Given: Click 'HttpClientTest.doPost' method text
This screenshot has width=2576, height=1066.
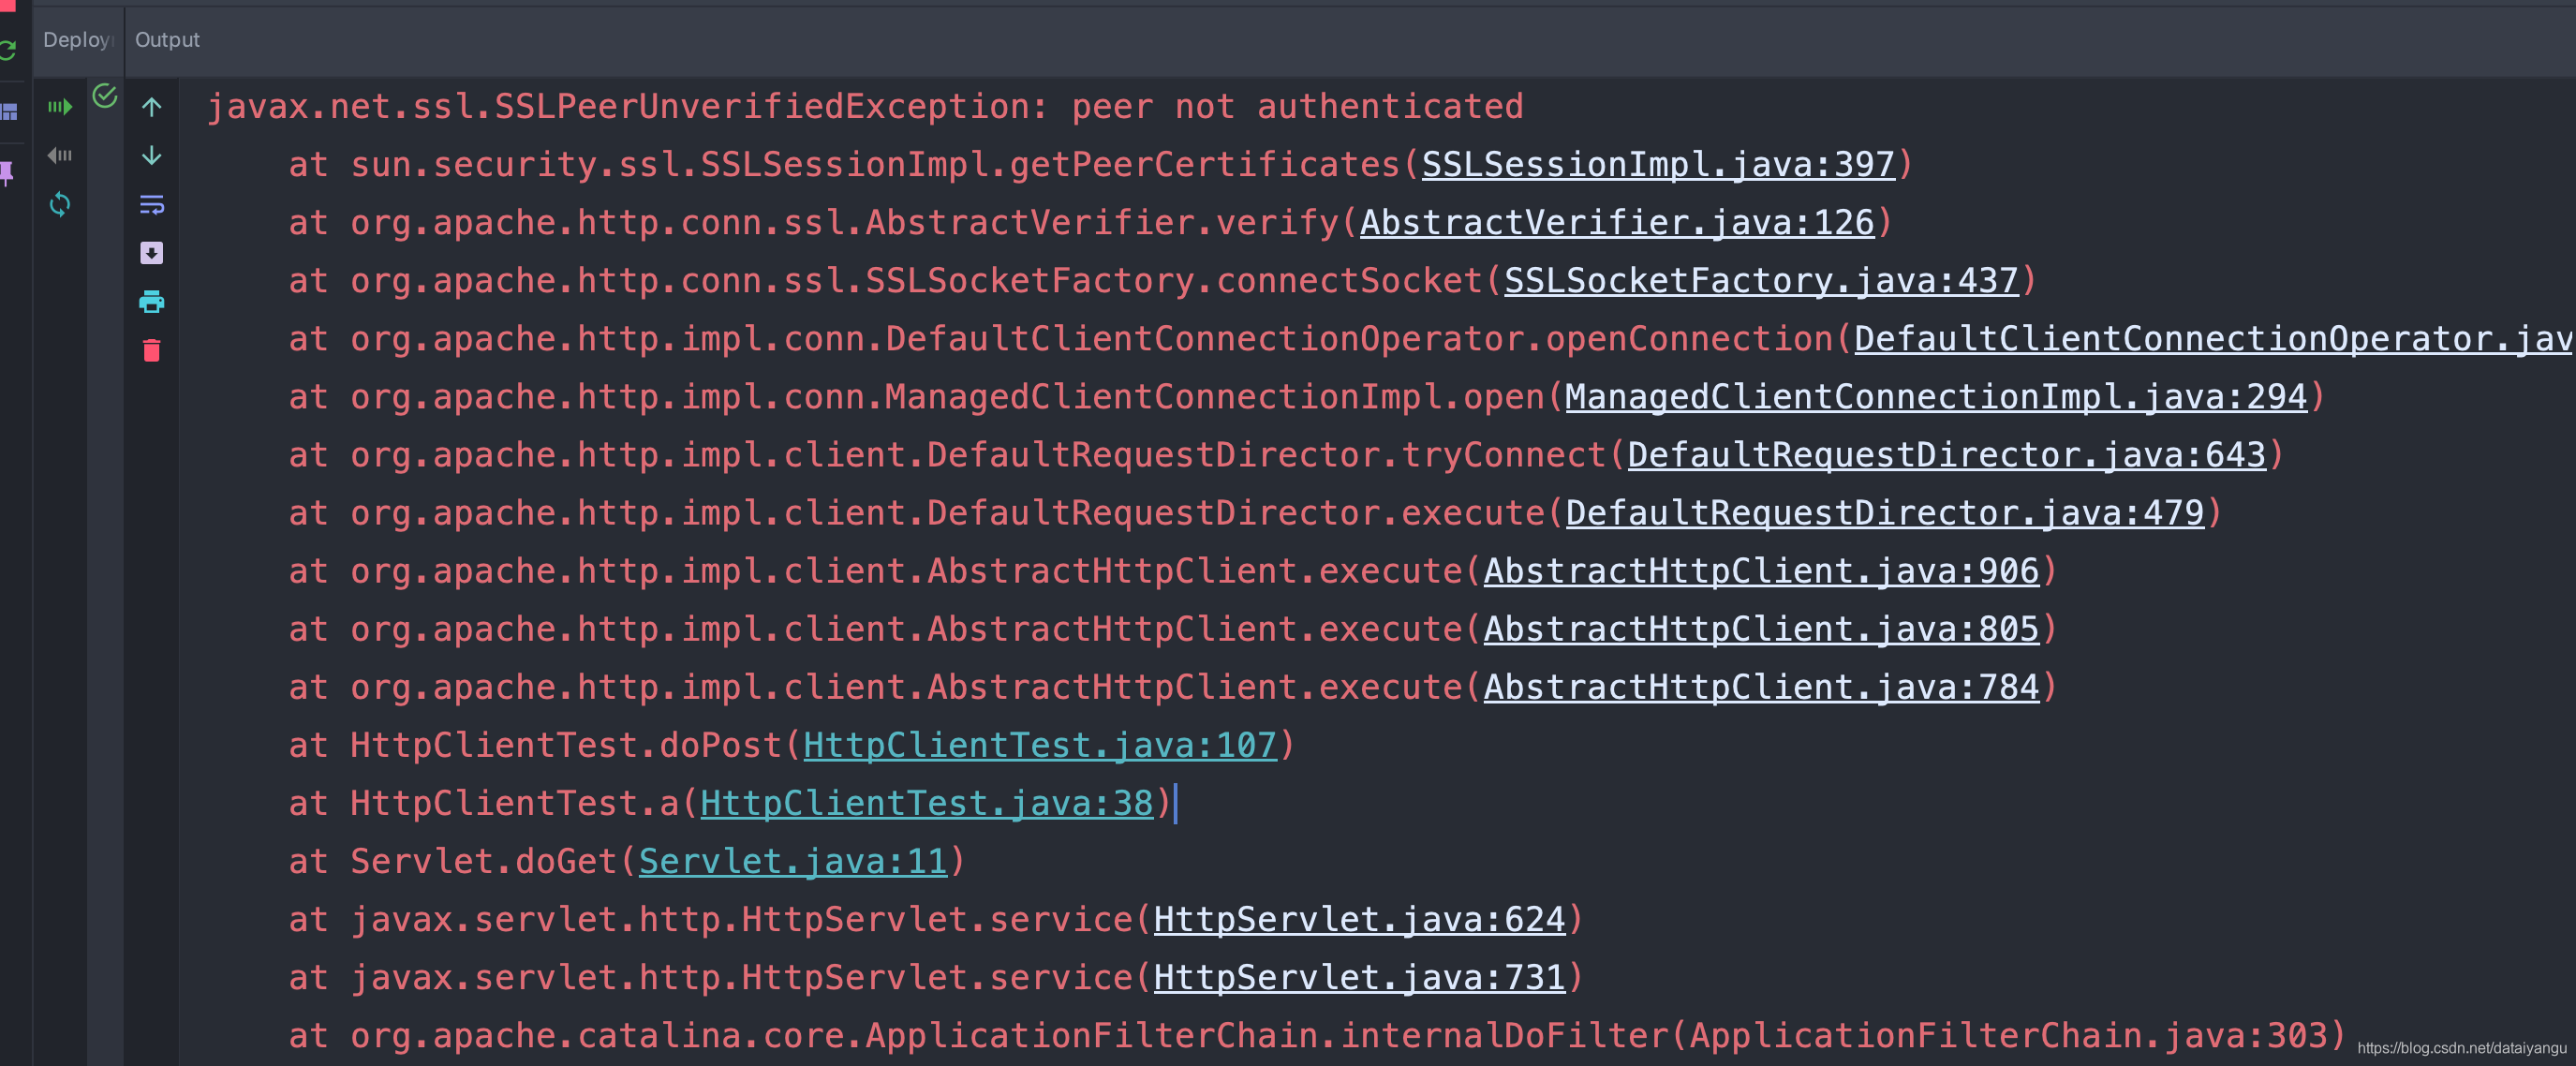Looking at the screenshot, I should [x=566, y=744].
